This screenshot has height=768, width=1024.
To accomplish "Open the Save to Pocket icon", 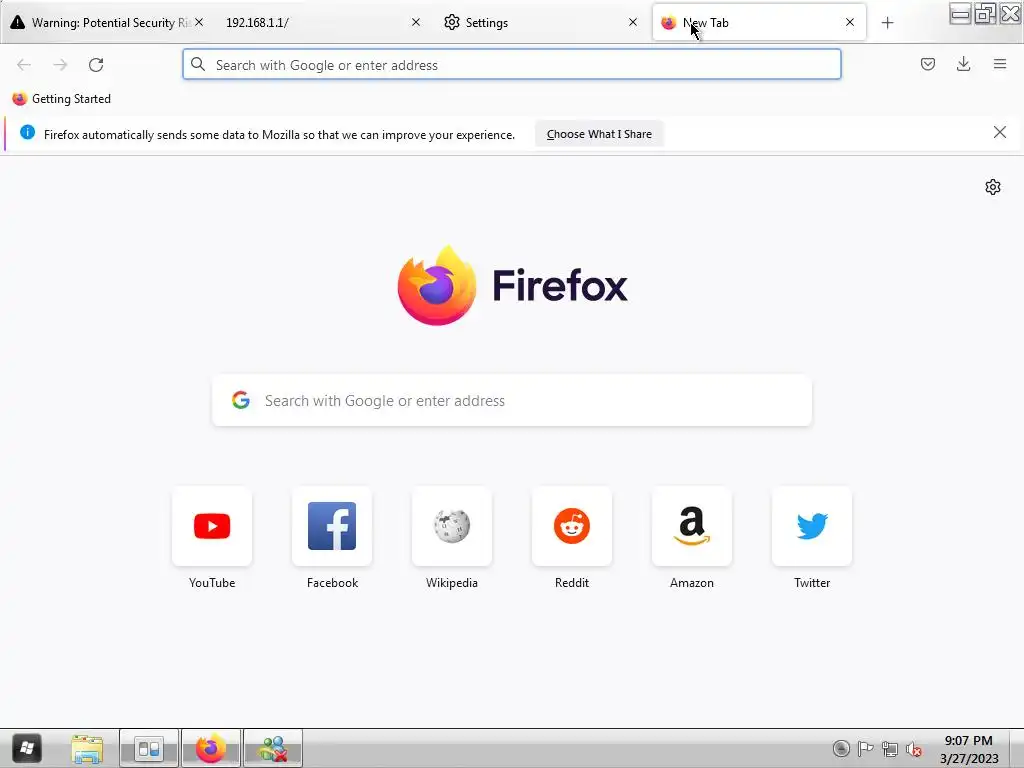I will coord(927,64).
